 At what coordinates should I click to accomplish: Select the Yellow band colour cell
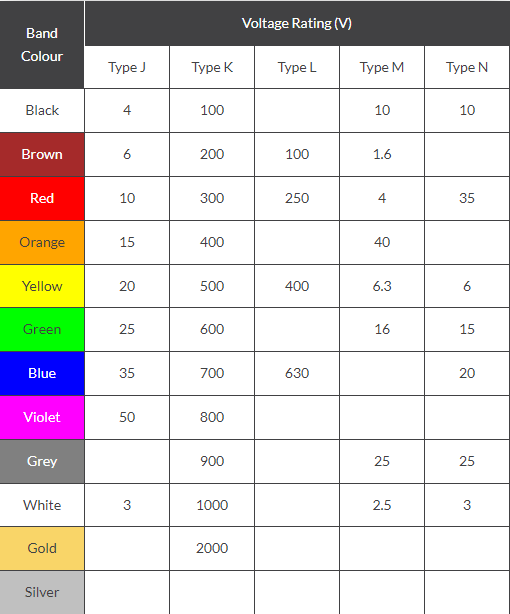coord(42,286)
